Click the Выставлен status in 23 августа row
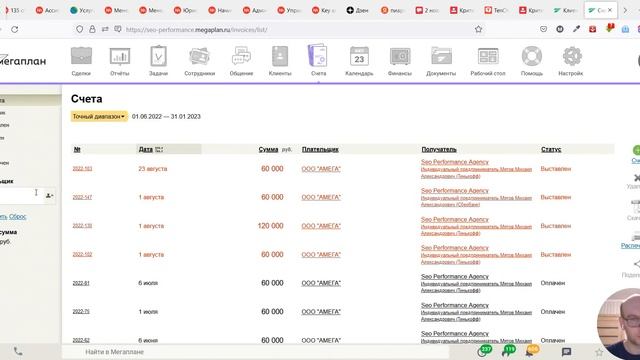 click(556, 169)
